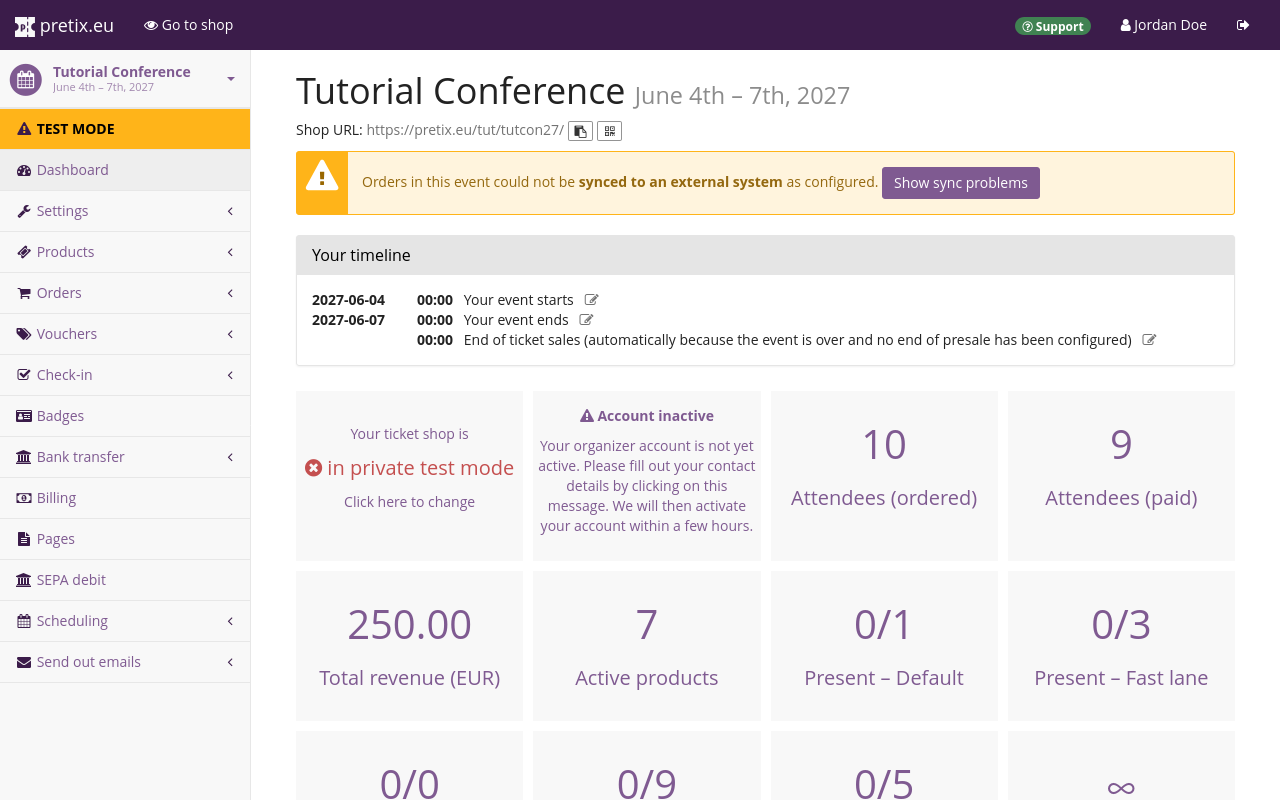
Task: Select SEPA debit in the sidebar
Action: pyautogui.click(x=70, y=580)
